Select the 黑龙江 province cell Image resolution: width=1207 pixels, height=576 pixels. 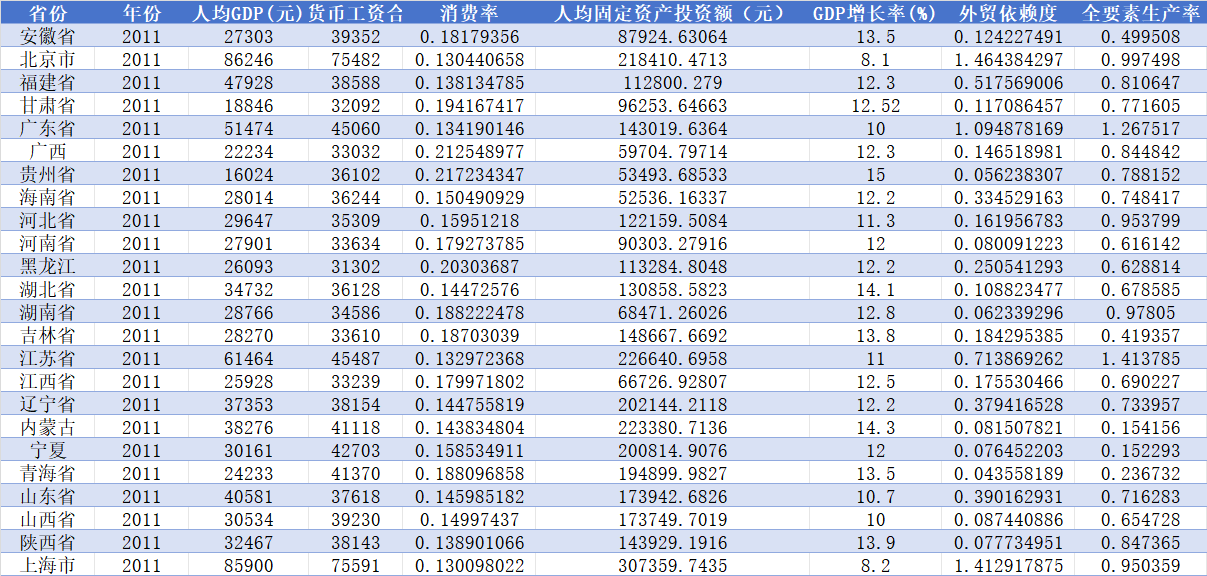coord(48,266)
